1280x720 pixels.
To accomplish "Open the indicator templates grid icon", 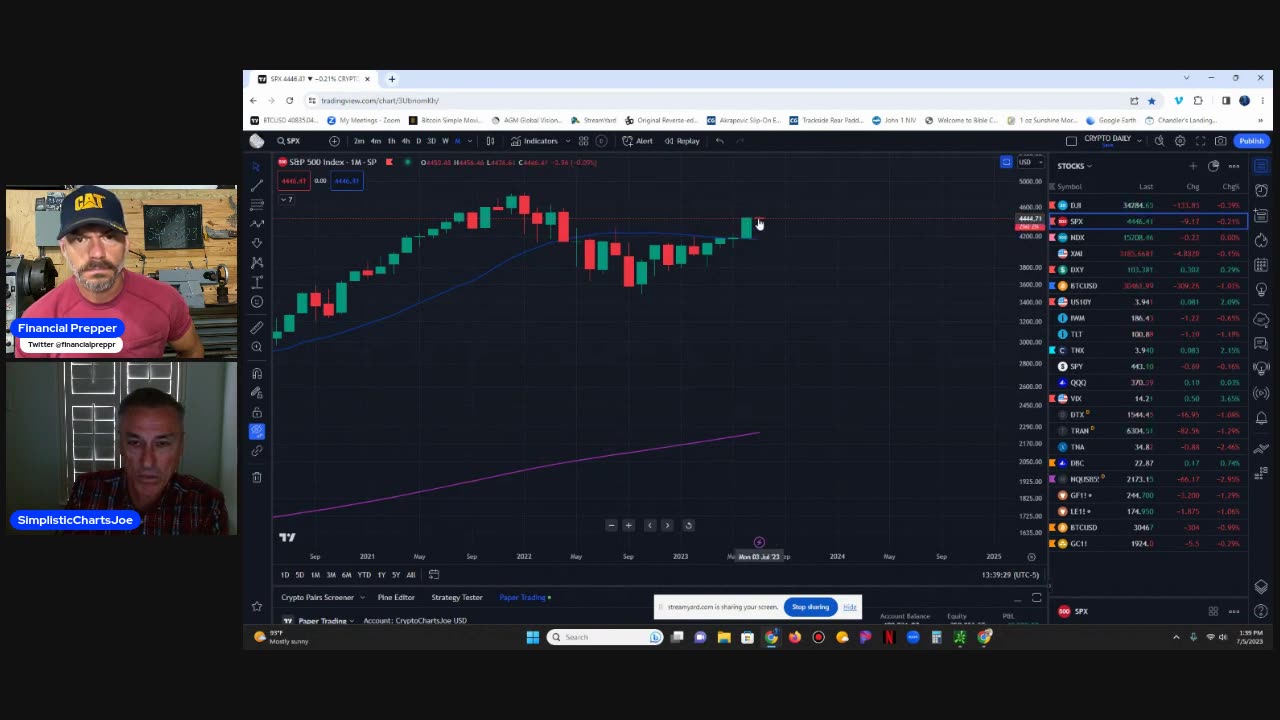I will pyautogui.click(x=583, y=141).
